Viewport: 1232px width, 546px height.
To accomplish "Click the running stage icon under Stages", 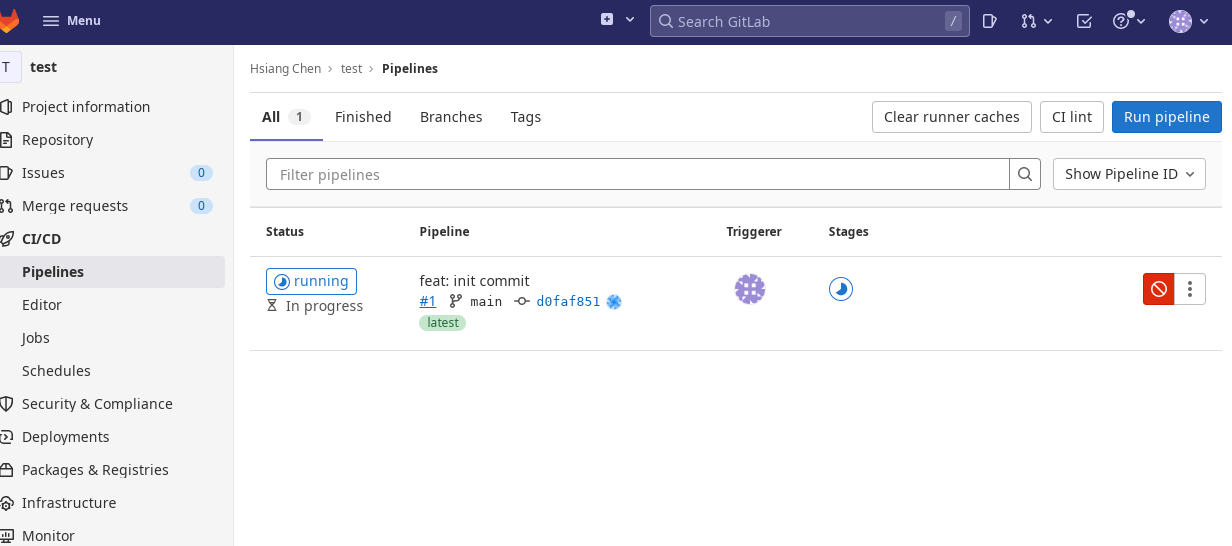I will 841,289.
